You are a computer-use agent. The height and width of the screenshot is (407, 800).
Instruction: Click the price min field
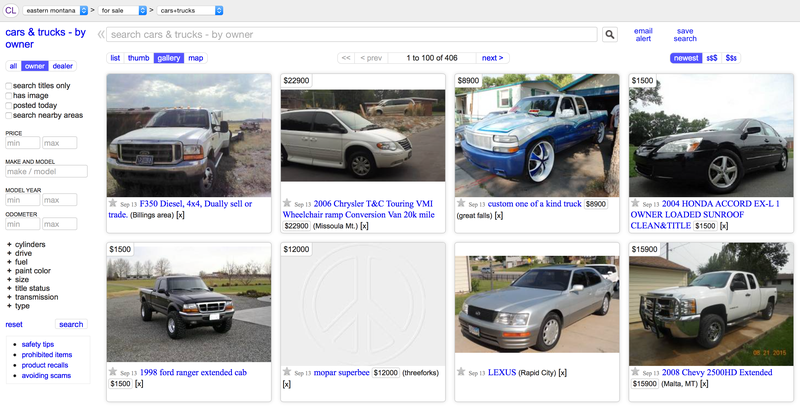coord(22,143)
